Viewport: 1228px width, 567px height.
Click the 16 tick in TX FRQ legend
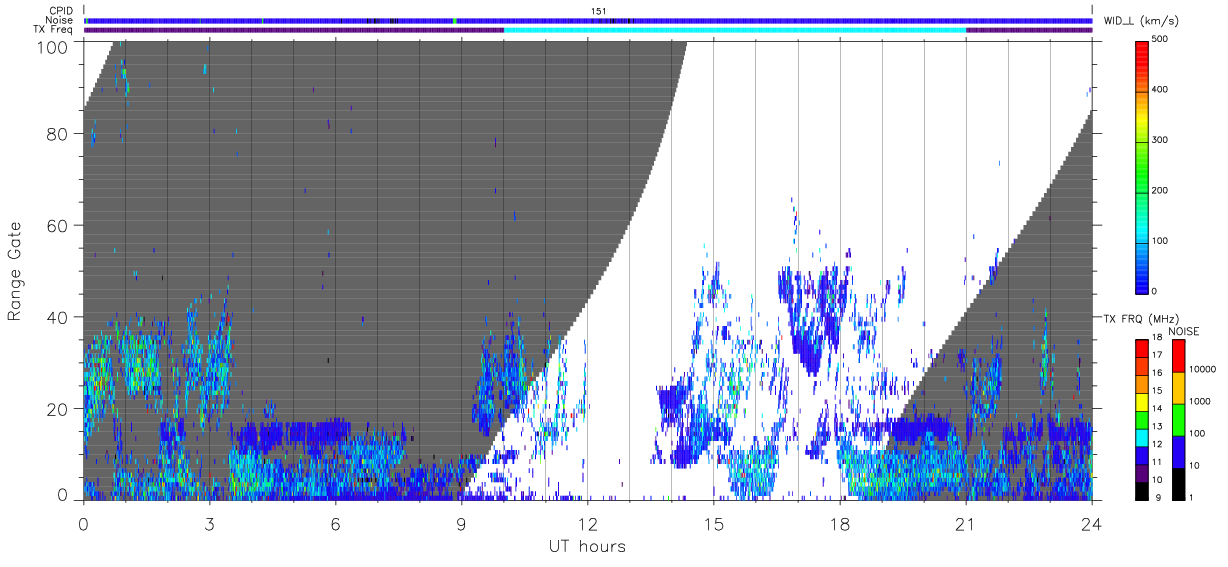(x=1157, y=373)
